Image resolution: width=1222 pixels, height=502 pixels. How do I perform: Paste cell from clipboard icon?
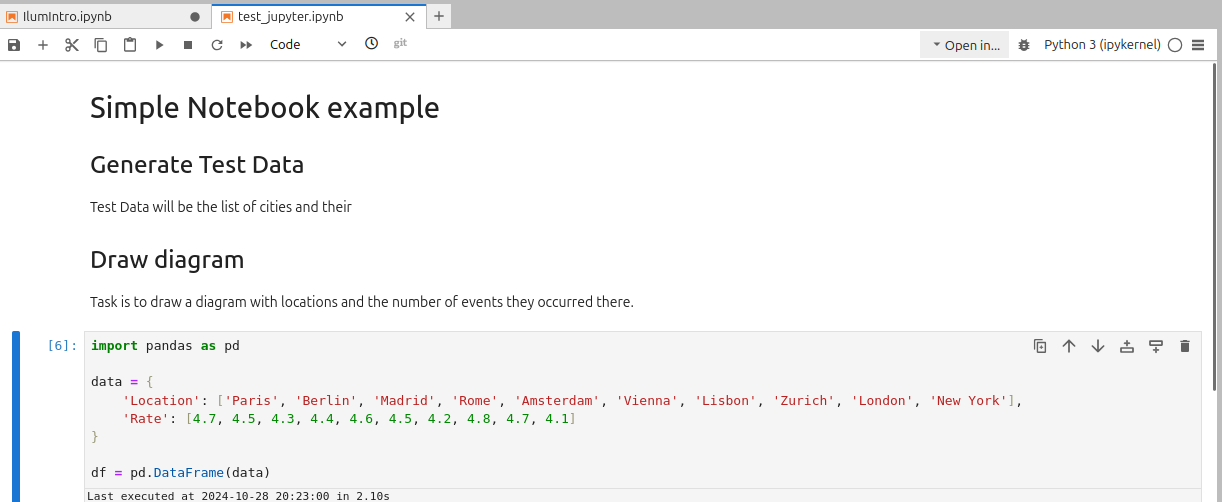tap(130, 45)
